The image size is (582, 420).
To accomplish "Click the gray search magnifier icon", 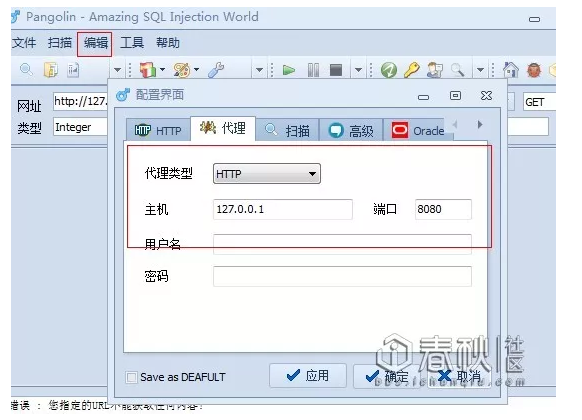I will point(457,70).
